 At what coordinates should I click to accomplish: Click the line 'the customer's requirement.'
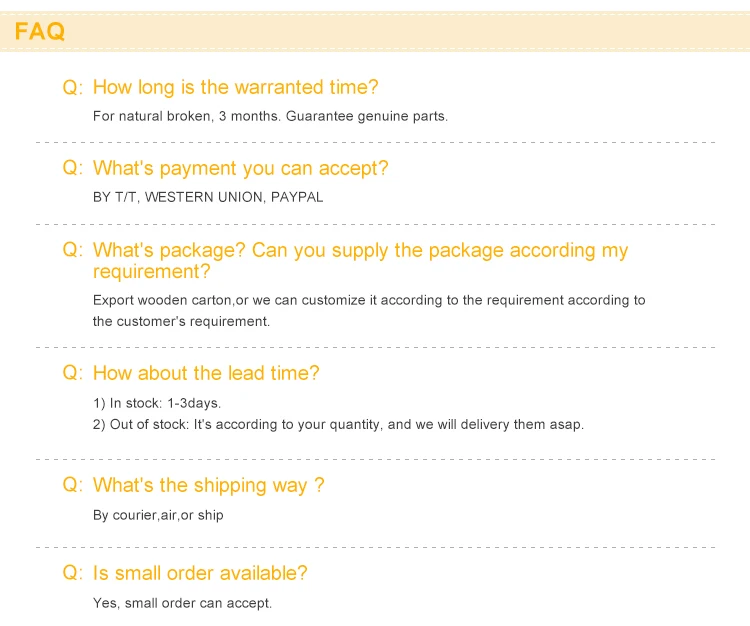[181, 322]
